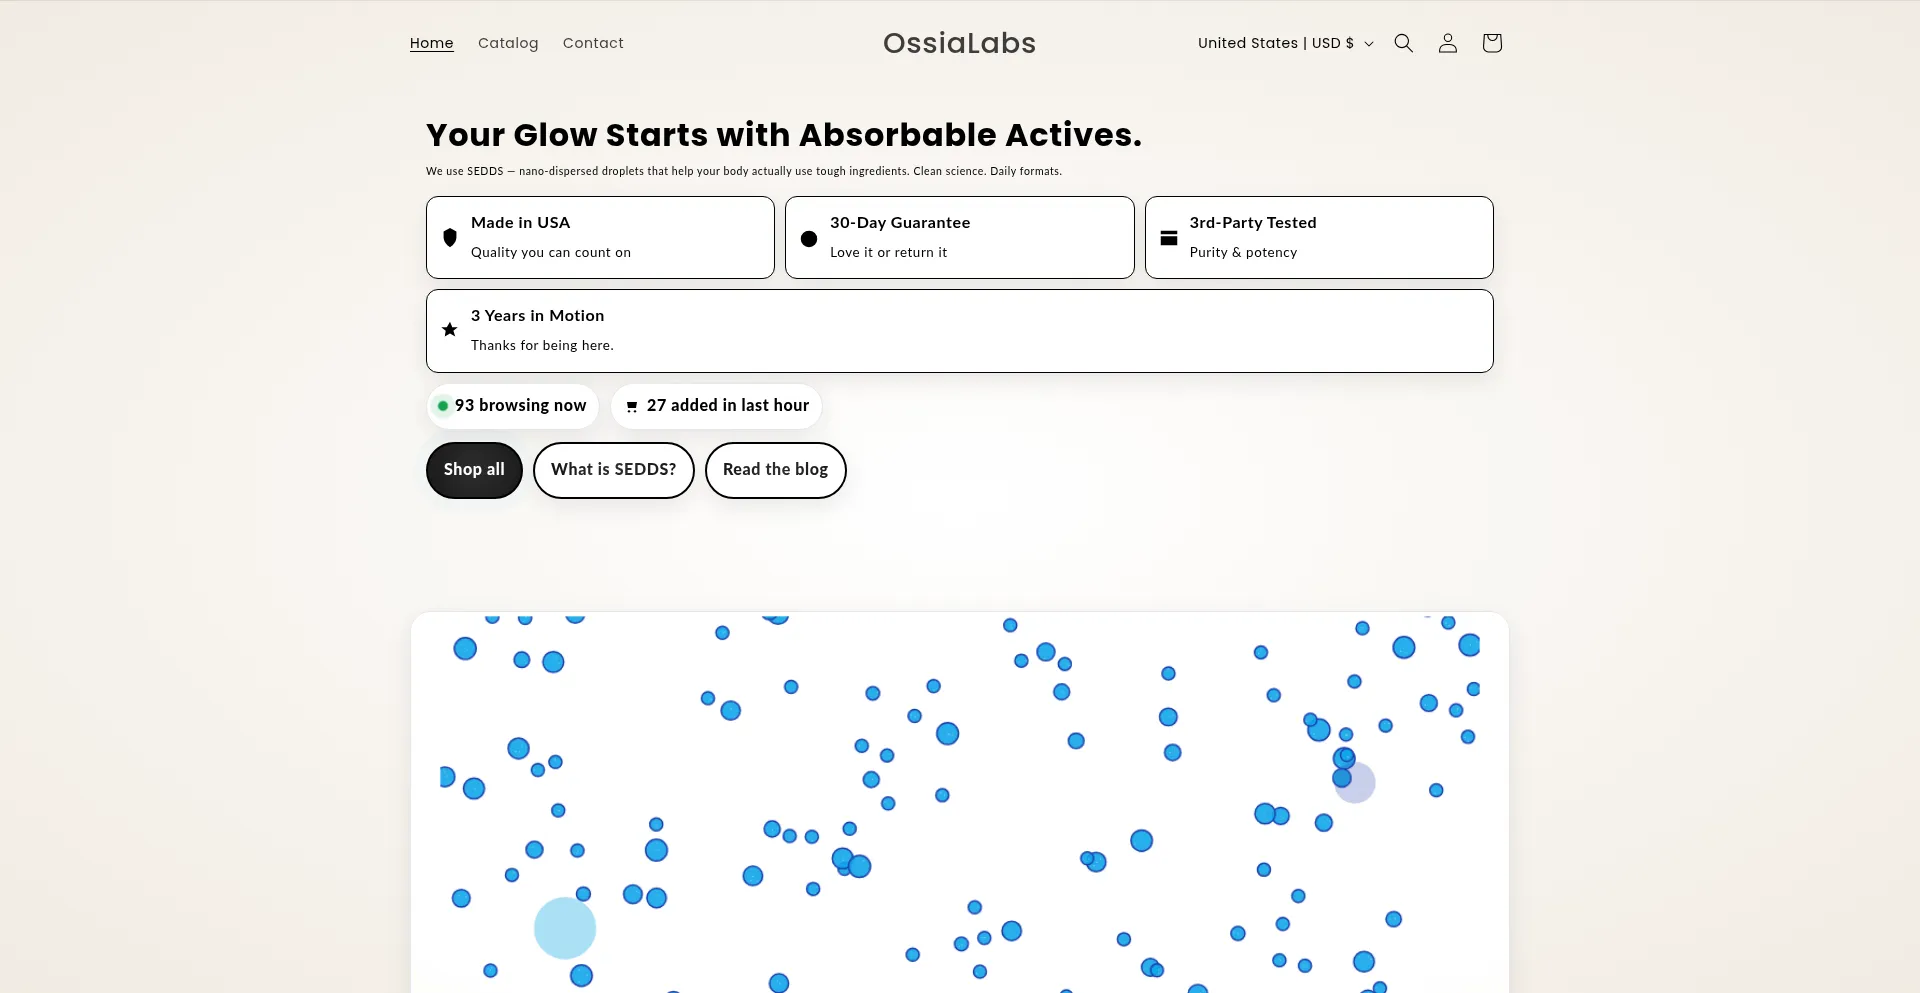The width and height of the screenshot is (1920, 993).
Task: Click the account login person icon
Action: 1447,43
